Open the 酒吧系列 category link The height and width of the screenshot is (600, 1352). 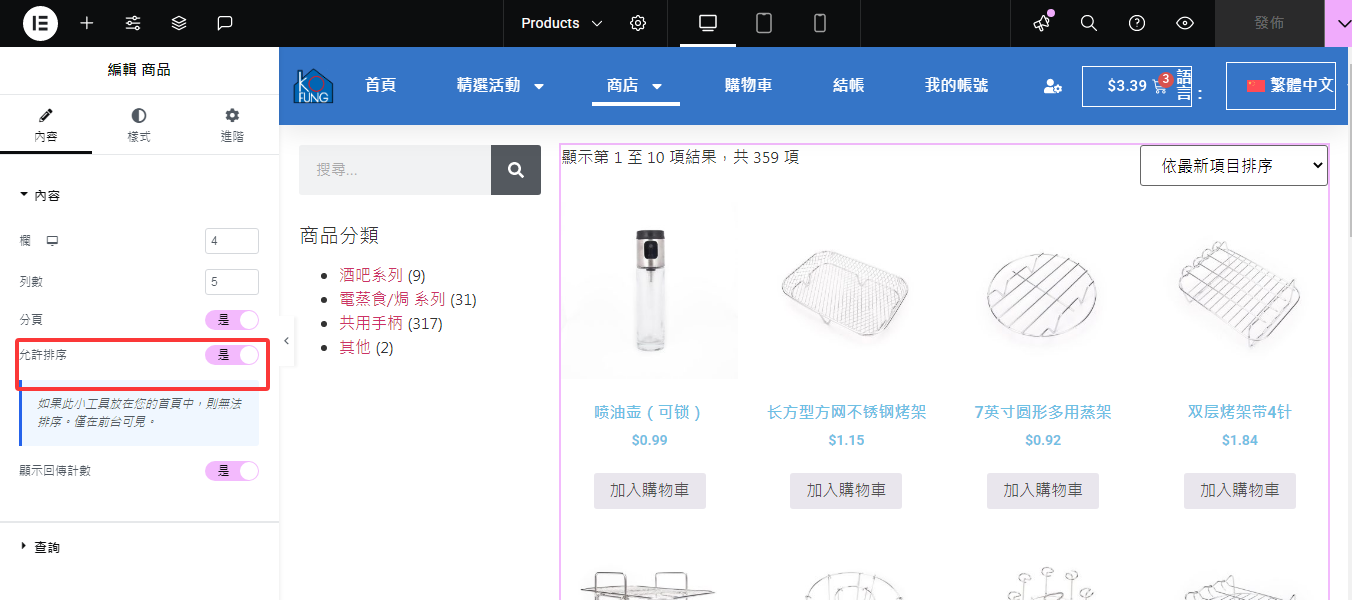coord(371,275)
